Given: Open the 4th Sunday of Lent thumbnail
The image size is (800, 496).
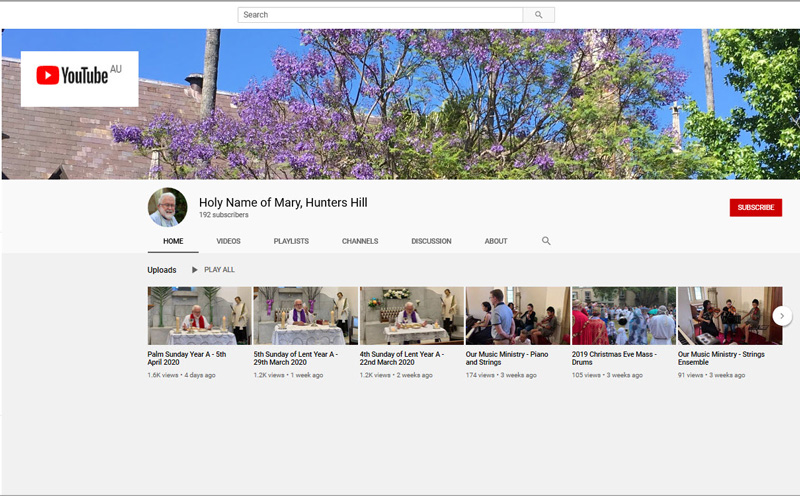Looking at the screenshot, I should tap(412, 315).
